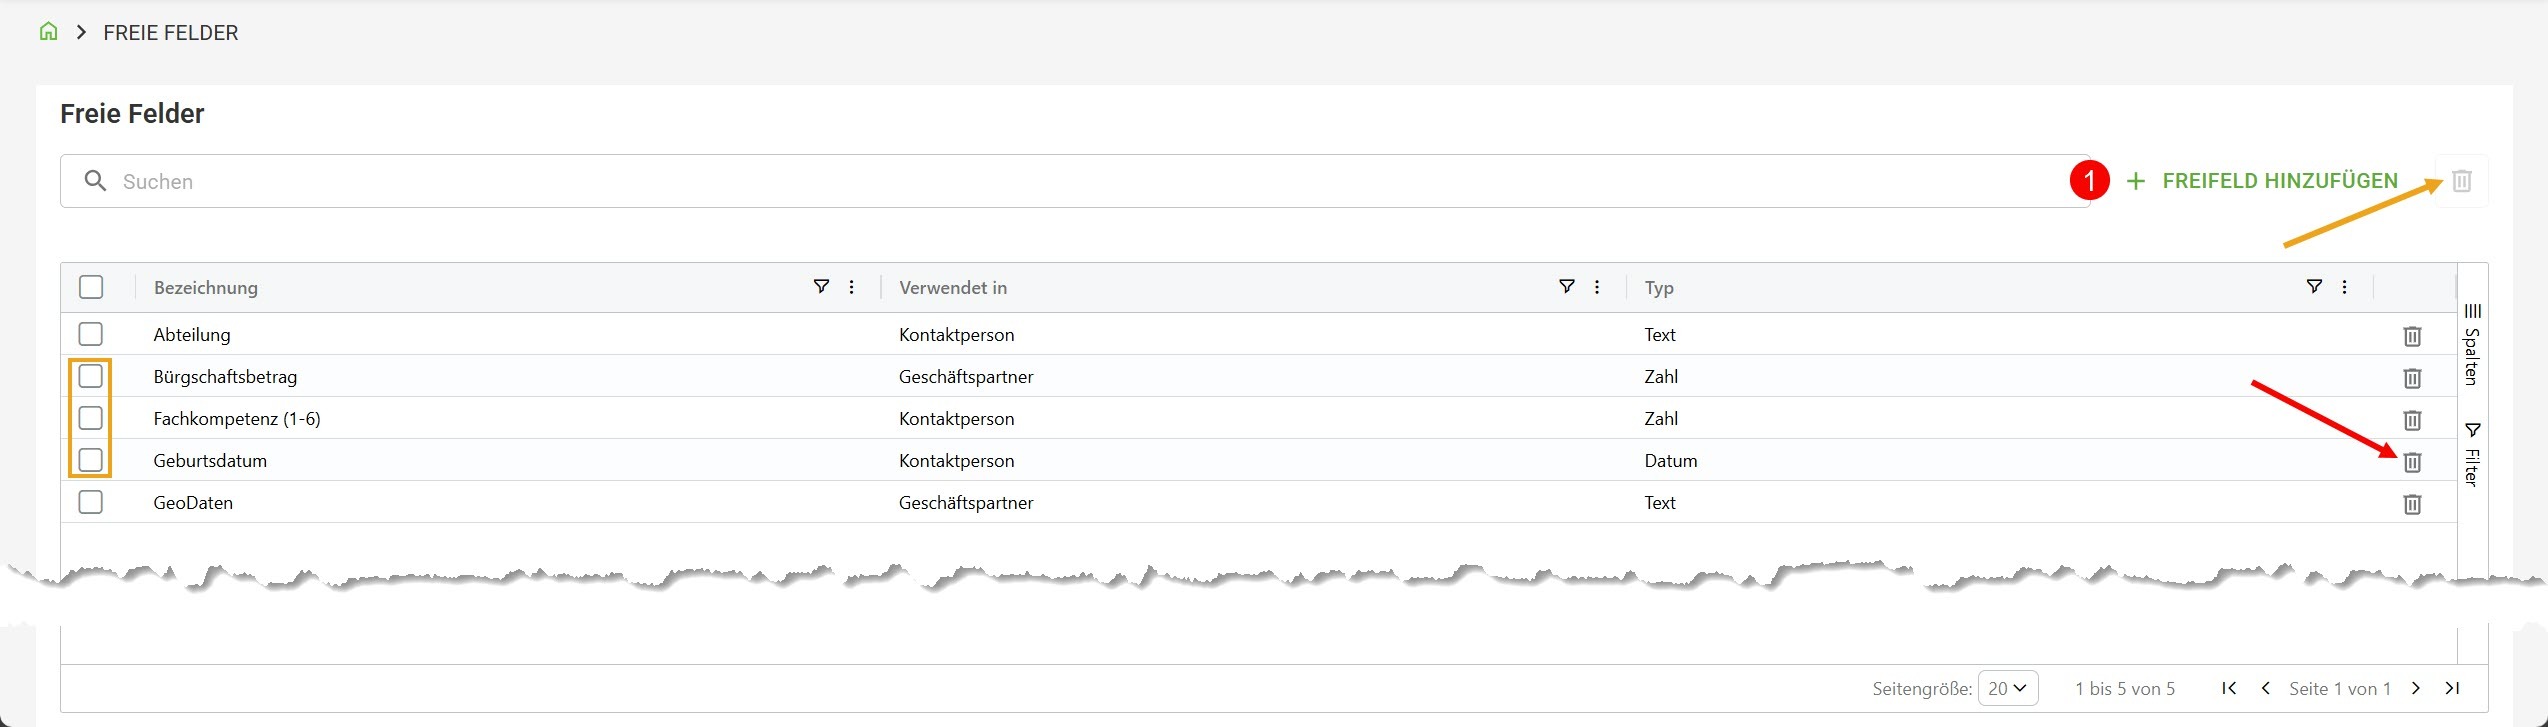
Task: Click trash icon for Geburtsdatum row
Action: (2412, 462)
